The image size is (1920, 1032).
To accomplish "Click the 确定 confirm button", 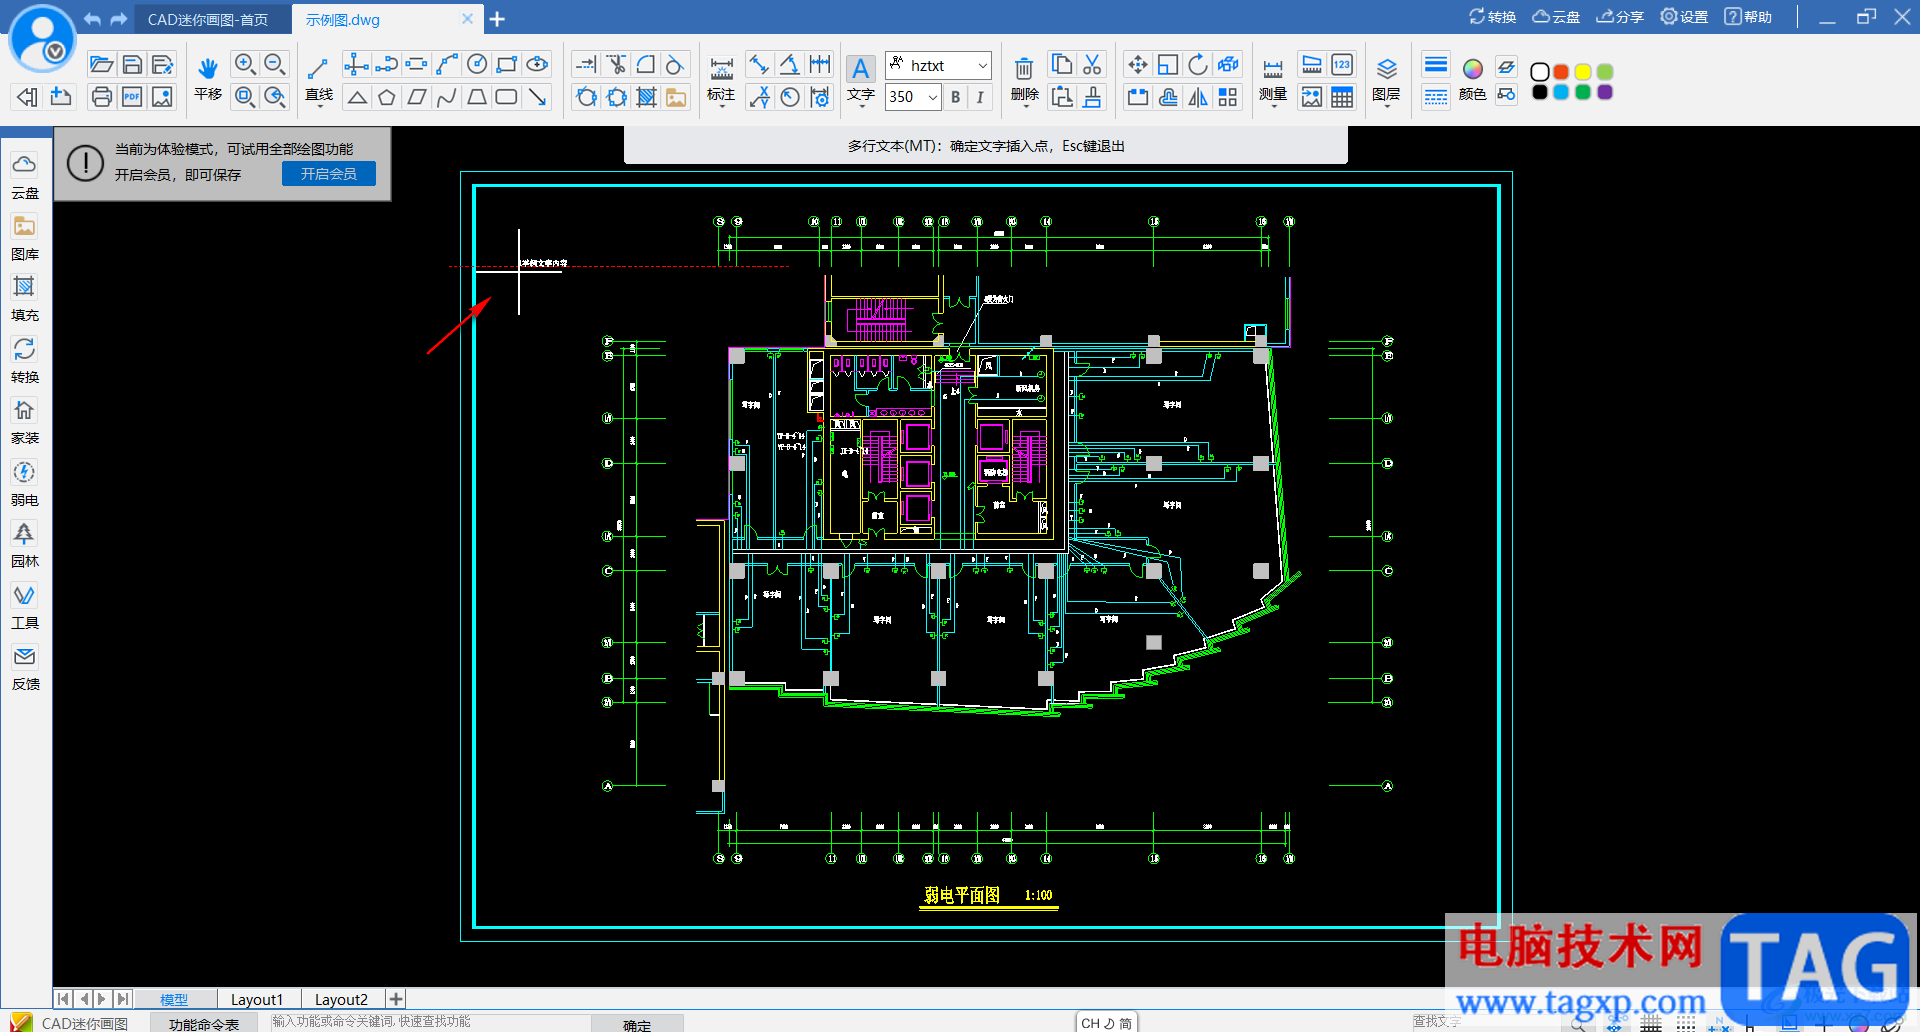I will tap(637, 1024).
